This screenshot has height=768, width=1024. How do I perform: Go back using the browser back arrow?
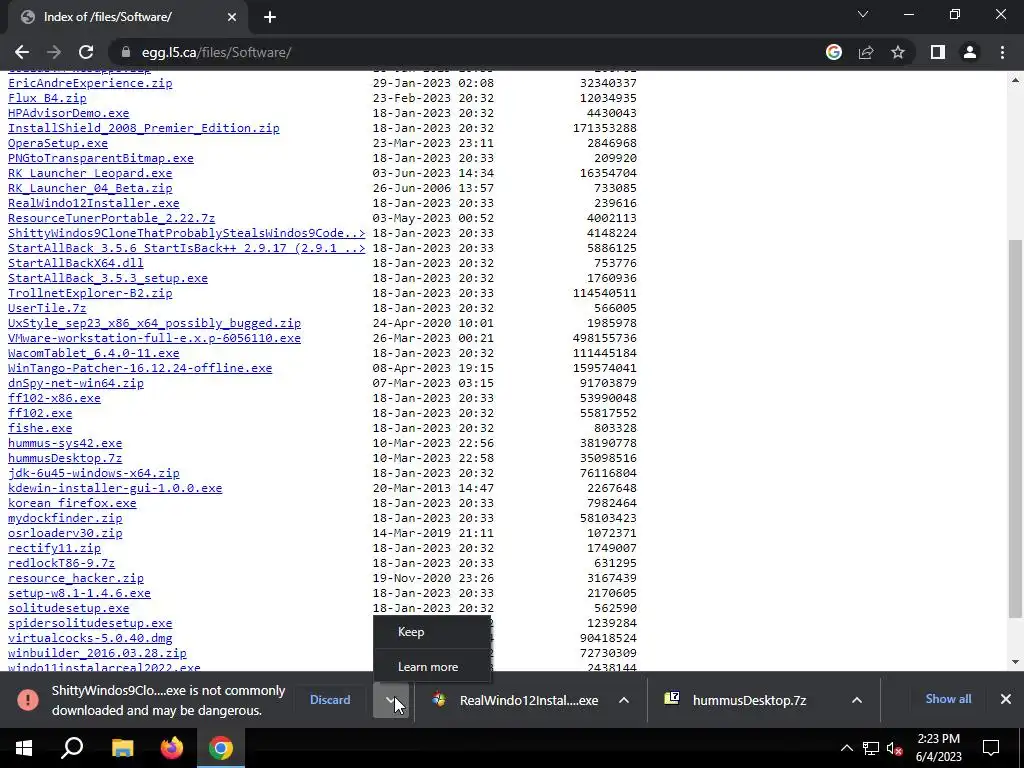[22, 52]
